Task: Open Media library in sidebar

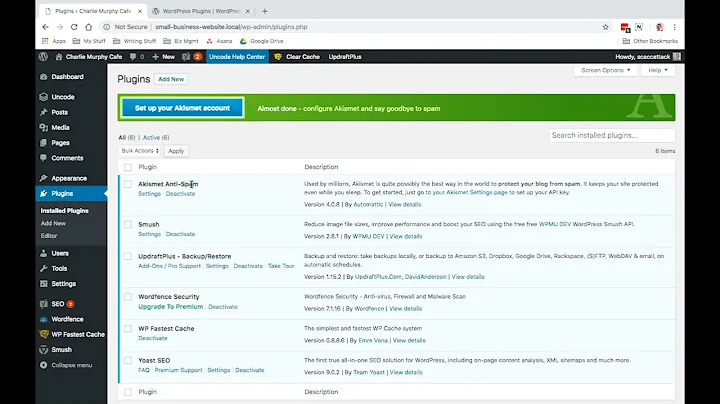Action: pyautogui.click(x=60, y=127)
